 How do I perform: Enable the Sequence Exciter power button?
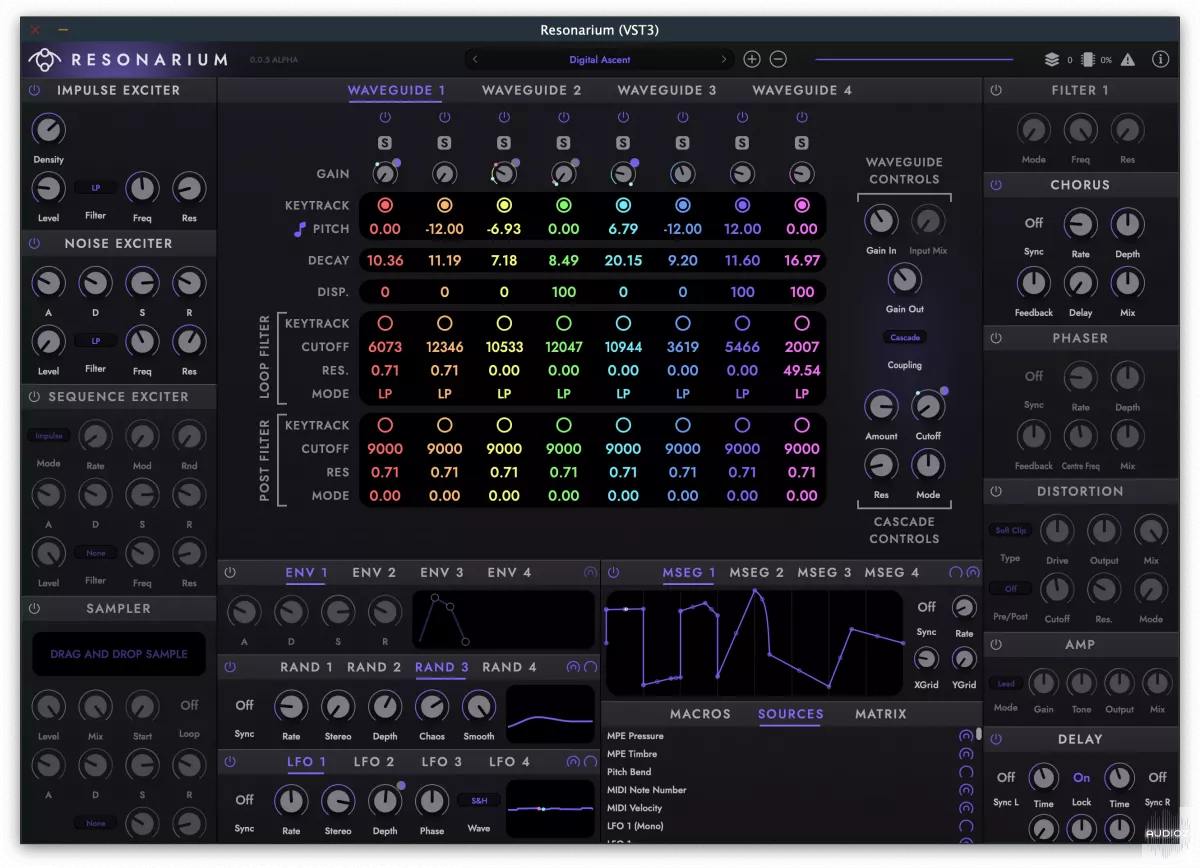pos(35,397)
